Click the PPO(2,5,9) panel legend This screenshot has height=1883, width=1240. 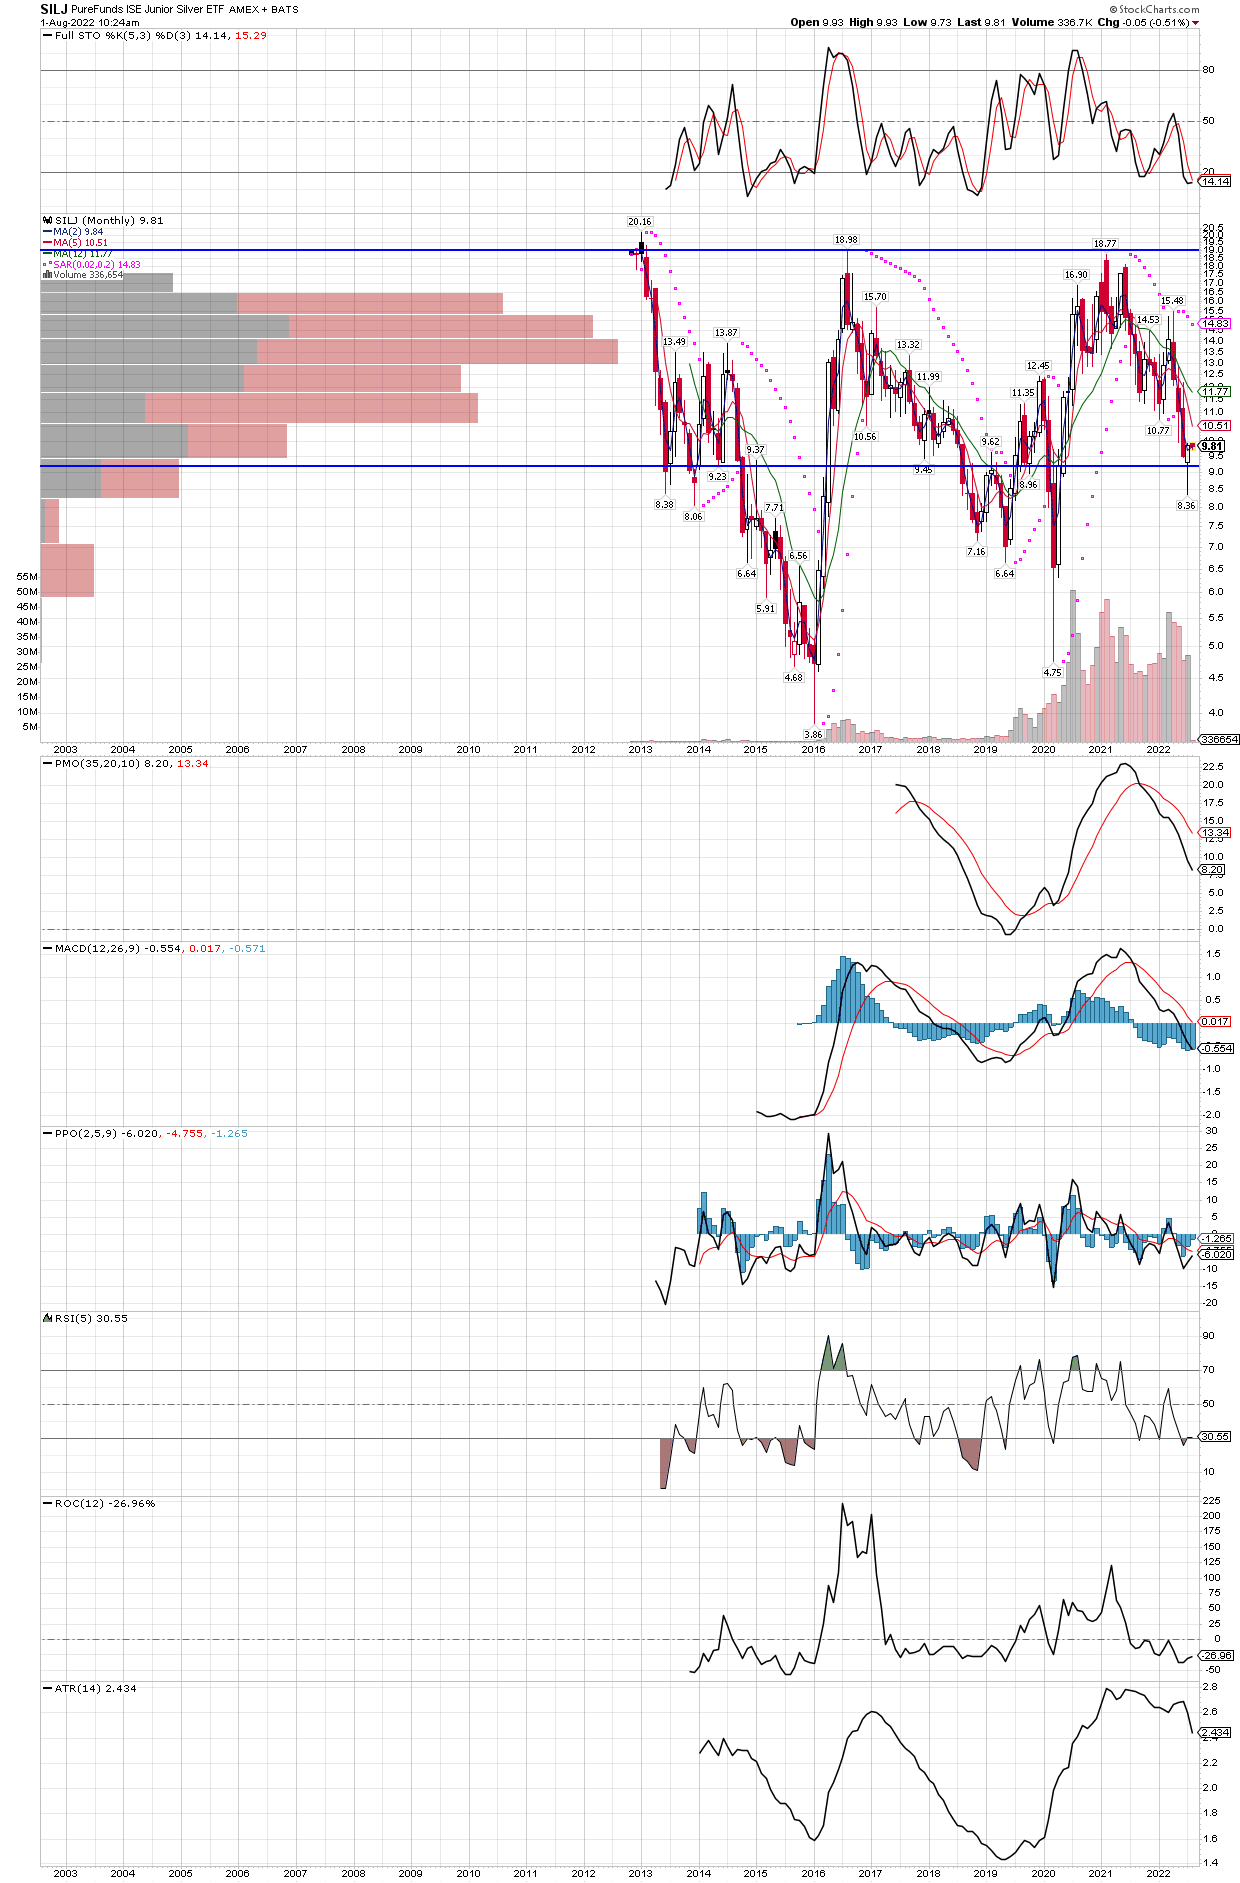click(x=145, y=1133)
